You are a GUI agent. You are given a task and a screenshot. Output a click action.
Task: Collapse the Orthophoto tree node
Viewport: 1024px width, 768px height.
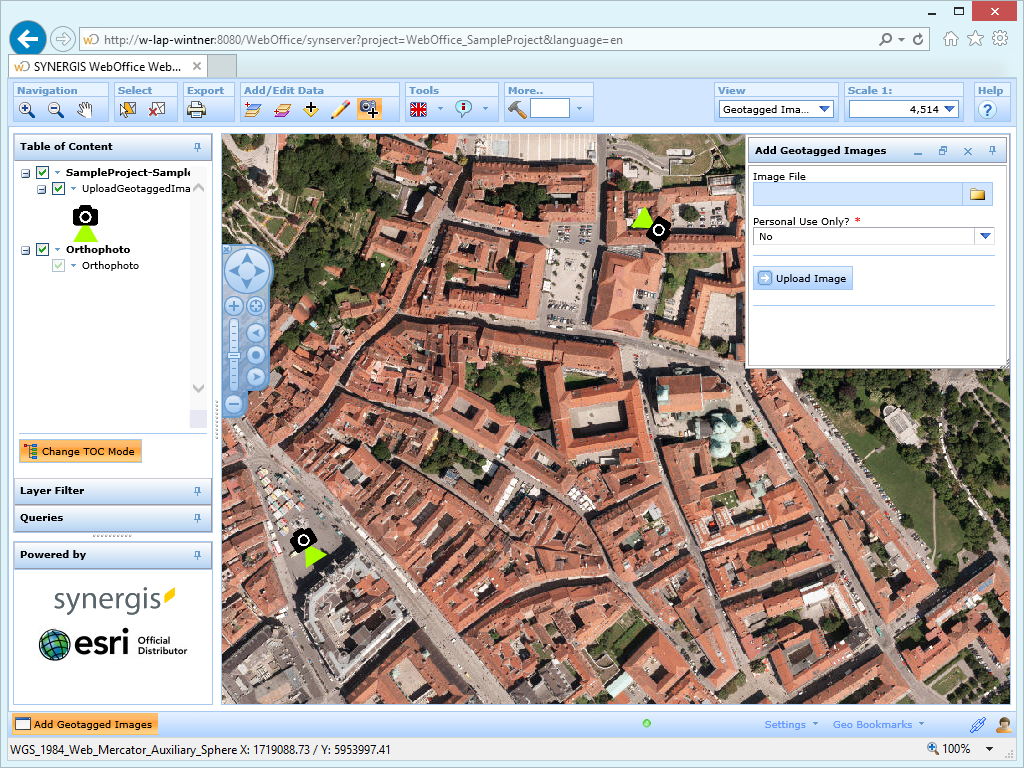pyautogui.click(x=25, y=250)
